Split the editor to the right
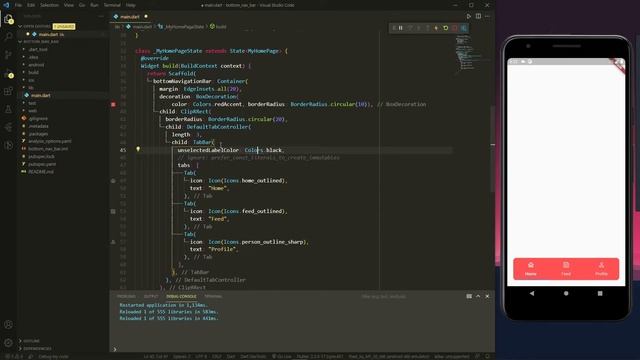This screenshot has height=360, width=640. (x=478, y=16)
